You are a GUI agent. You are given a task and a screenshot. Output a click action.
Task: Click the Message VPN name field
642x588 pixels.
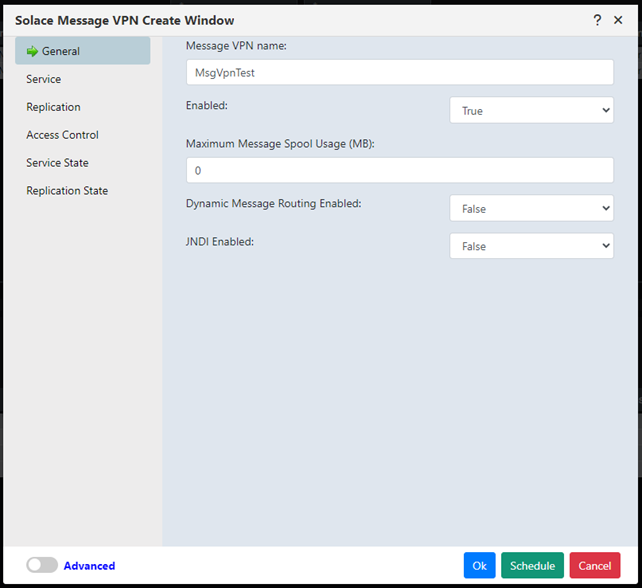(400, 72)
